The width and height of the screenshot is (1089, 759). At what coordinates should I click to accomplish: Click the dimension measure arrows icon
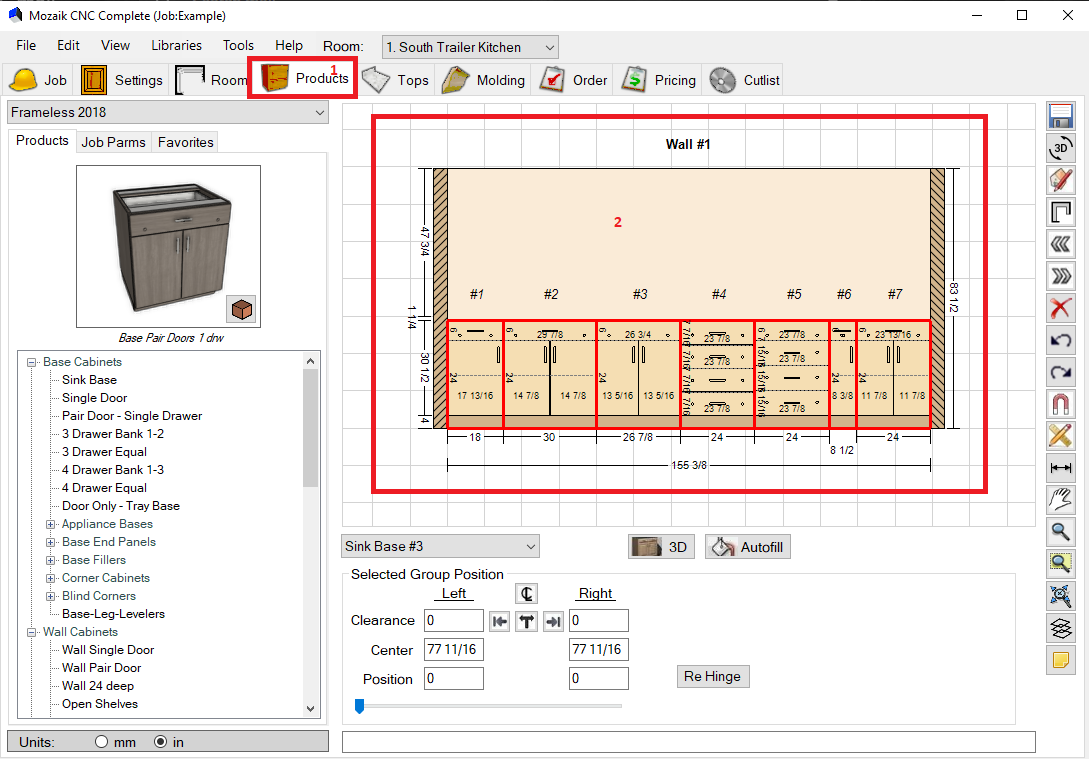pyautogui.click(x=1061, y=467)
